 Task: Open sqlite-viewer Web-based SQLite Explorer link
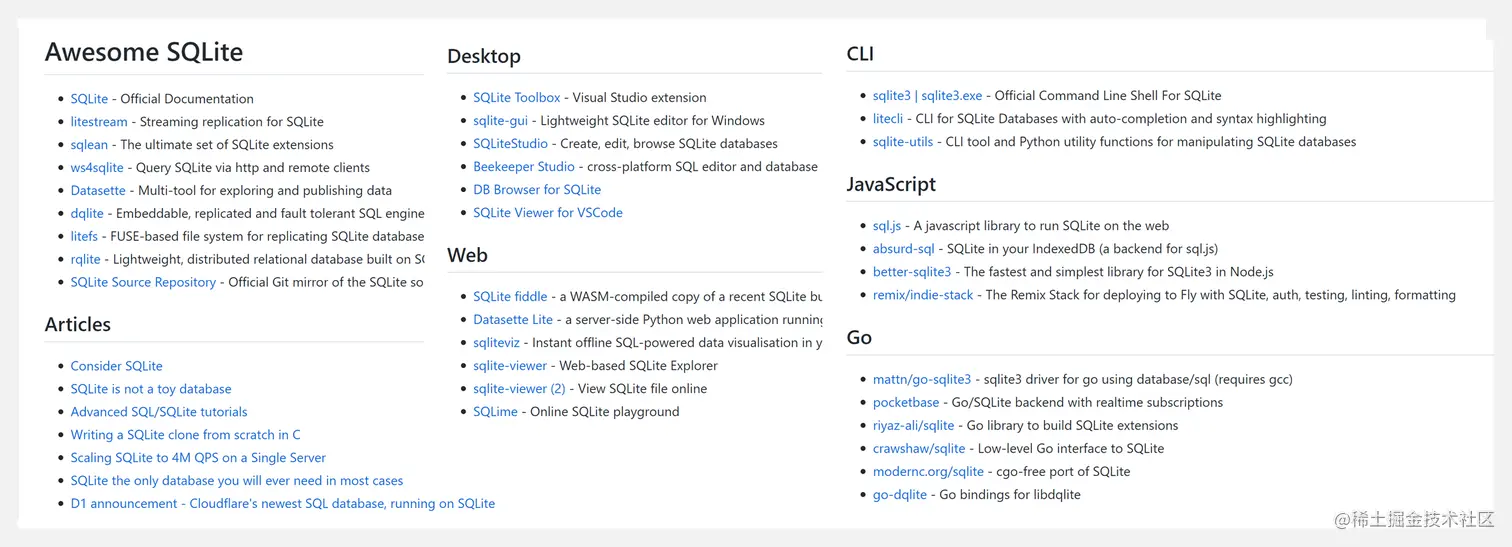[510, 366]
